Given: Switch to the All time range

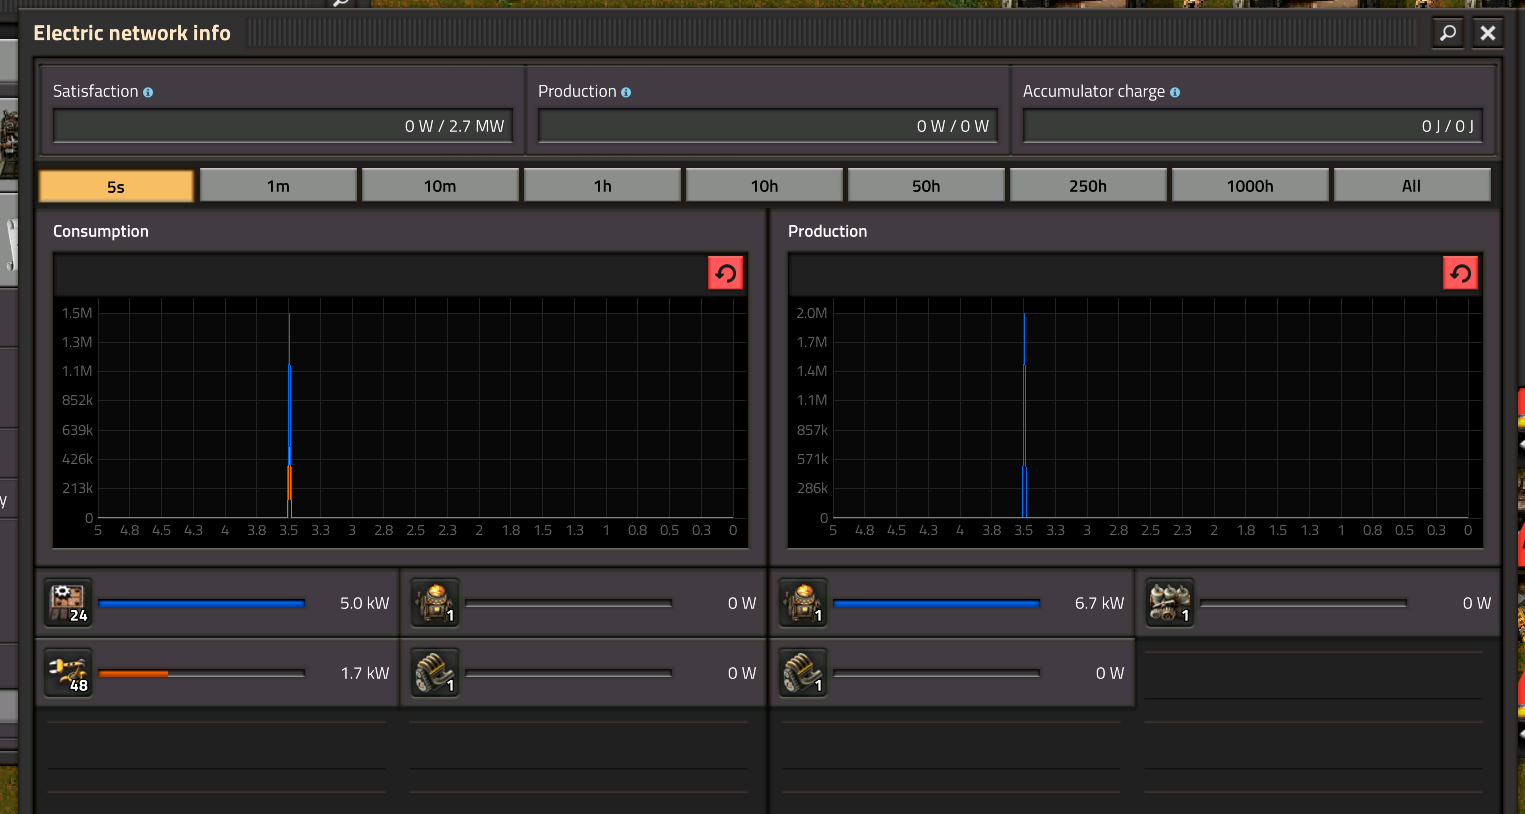Looking at the screenshot, I should tap(1412, 186).
